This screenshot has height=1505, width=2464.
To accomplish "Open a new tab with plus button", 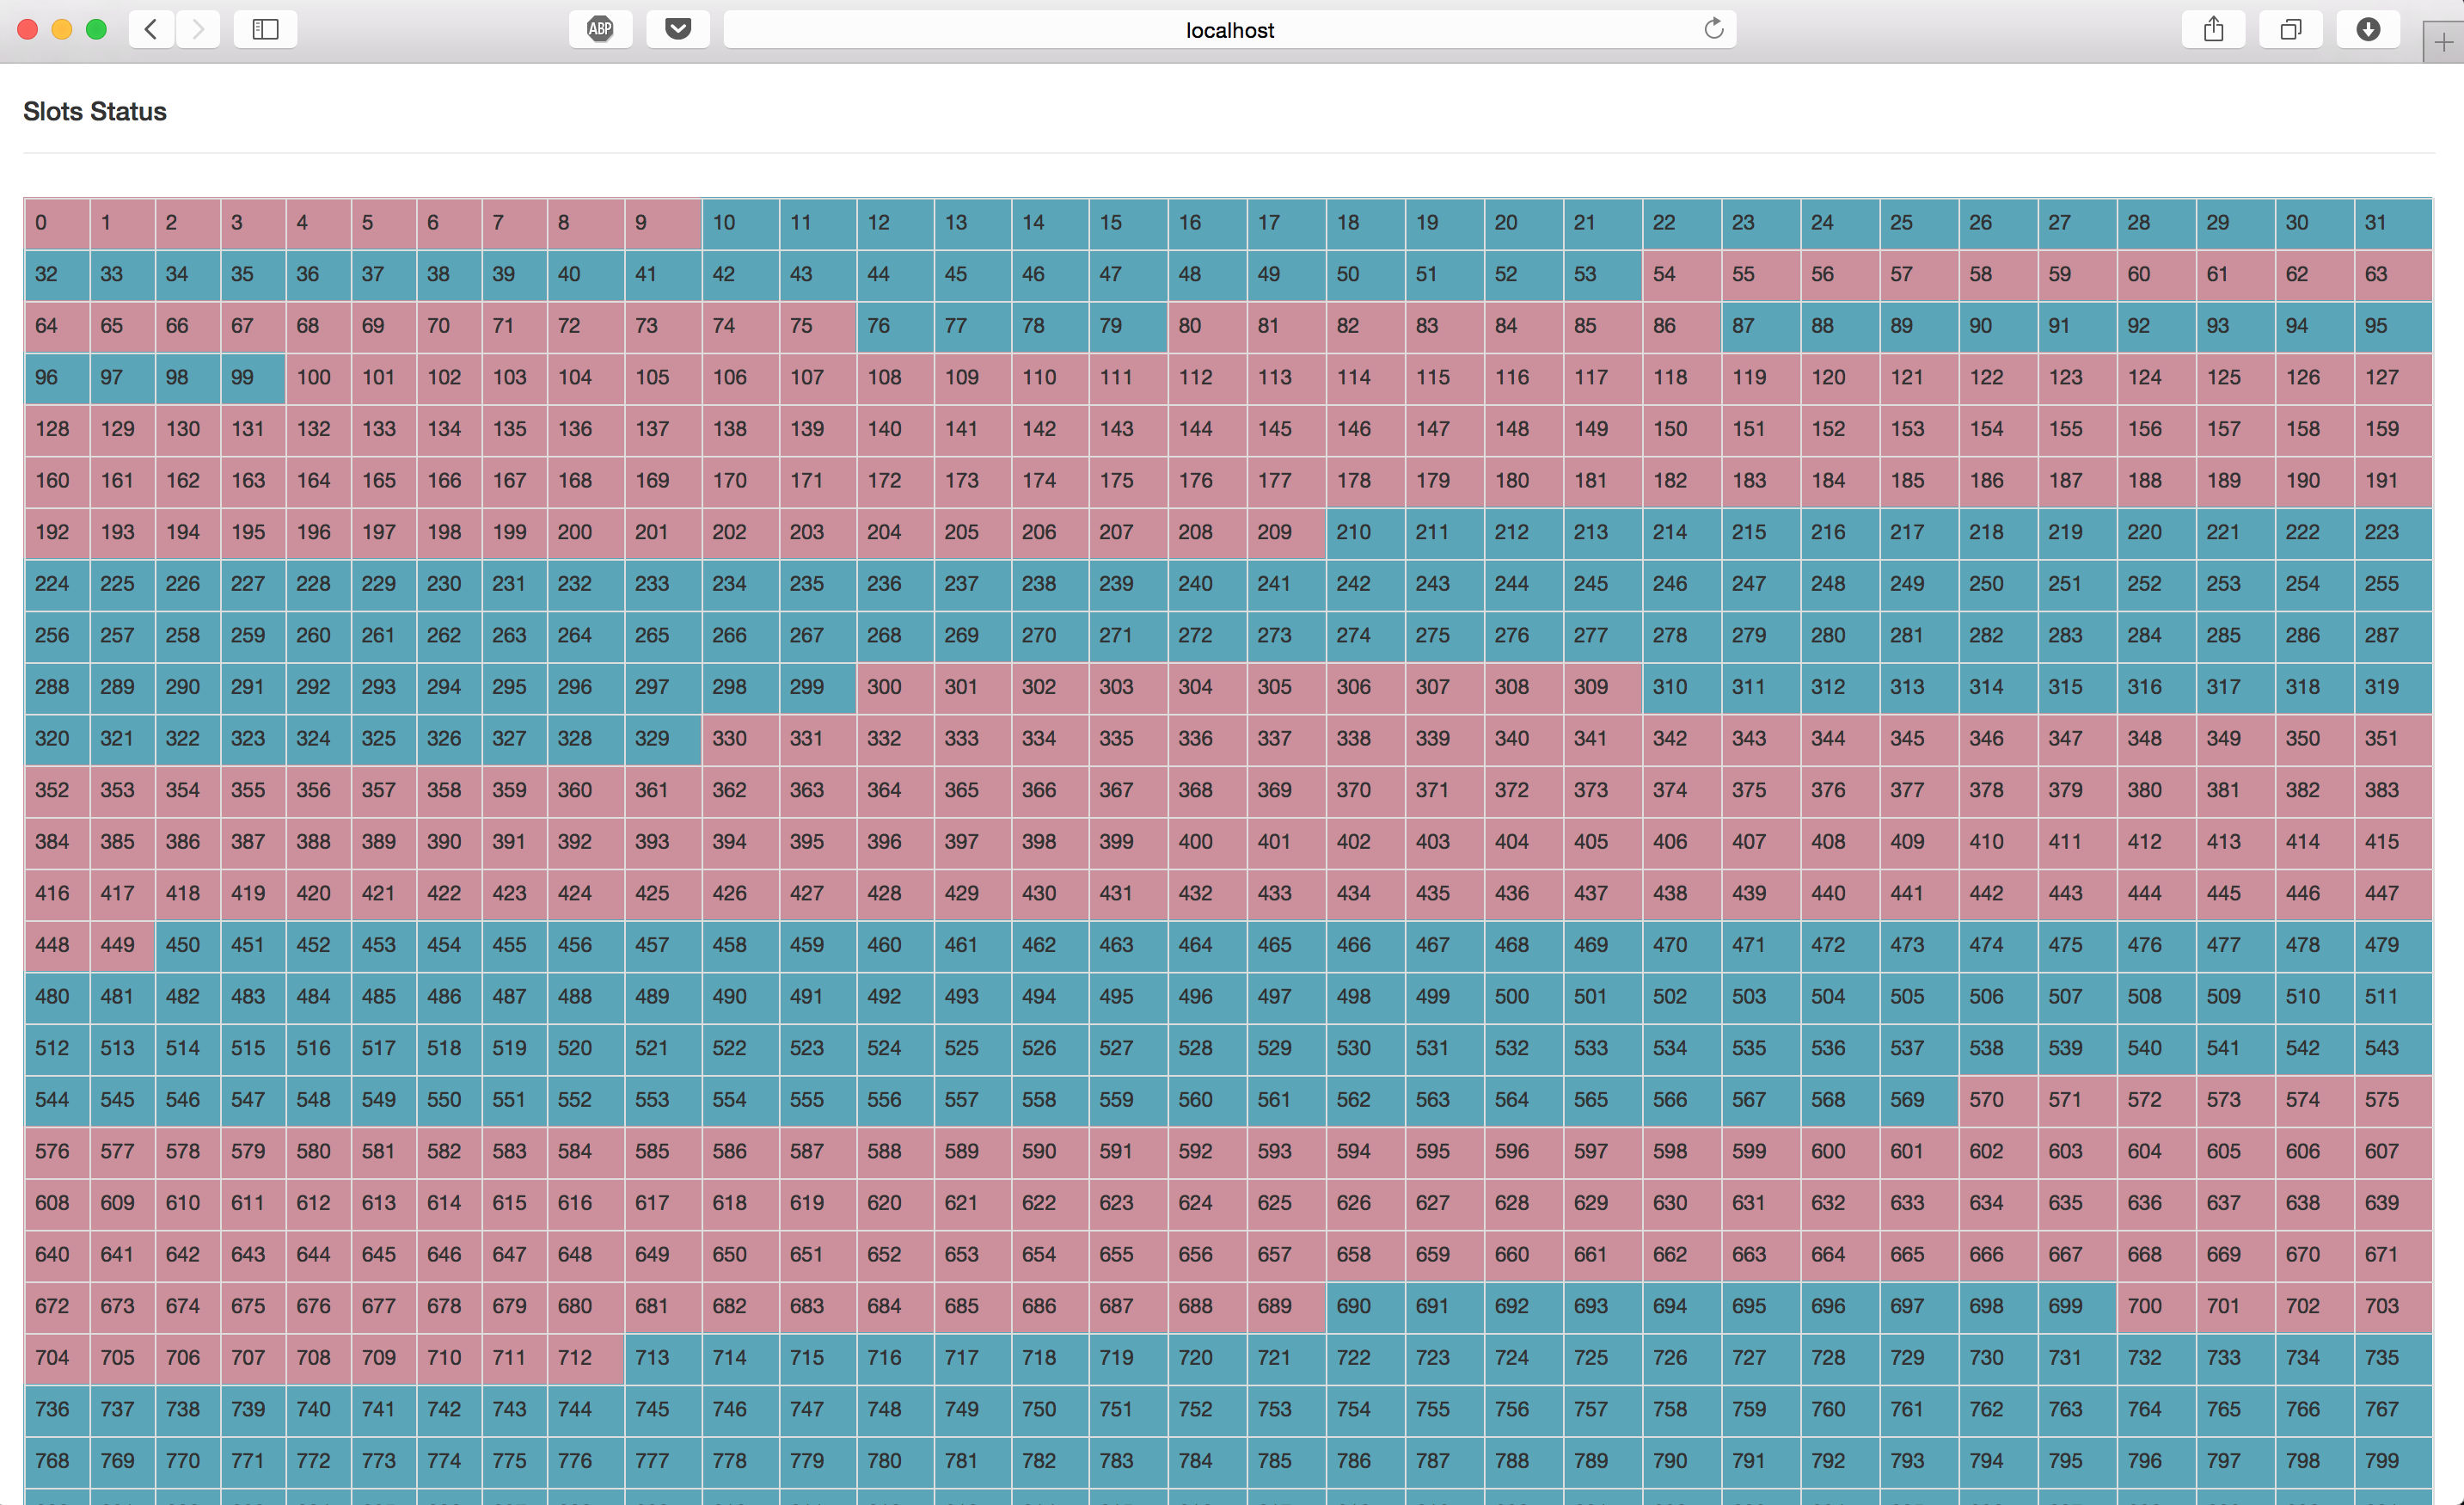I will pyautogui.click(x=2443, y=43).
